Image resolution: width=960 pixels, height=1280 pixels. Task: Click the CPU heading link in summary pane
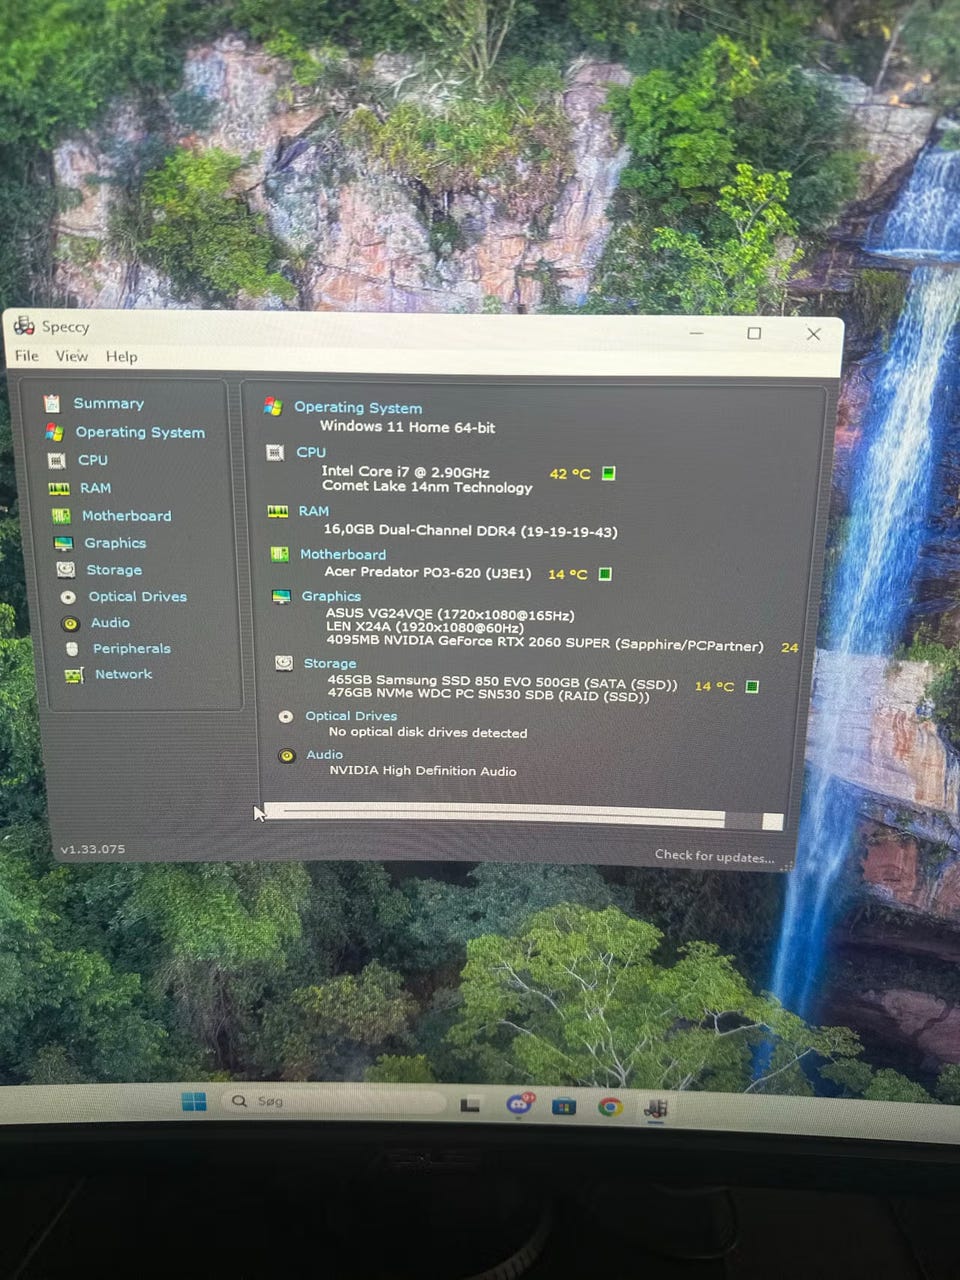pyautogui.click(x=311, y=452)
